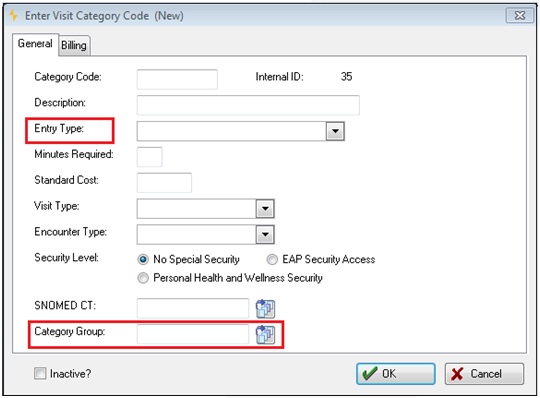This screenshot has width=540, height=398.
Task: Switch to the Billing tab
Action: (74, 45)
